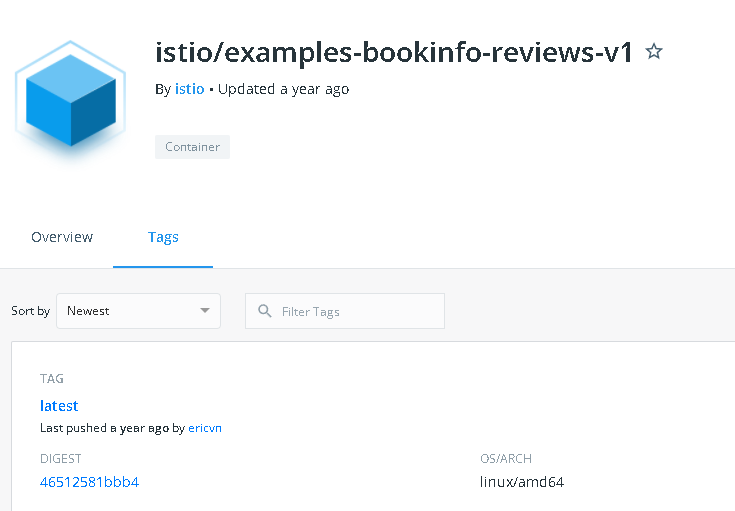The width and height of the screenshot is (735, 511).
Task: Click the repository title istio/examples-bookinfo-reviews-v1
Action: [x=394, y=53]
